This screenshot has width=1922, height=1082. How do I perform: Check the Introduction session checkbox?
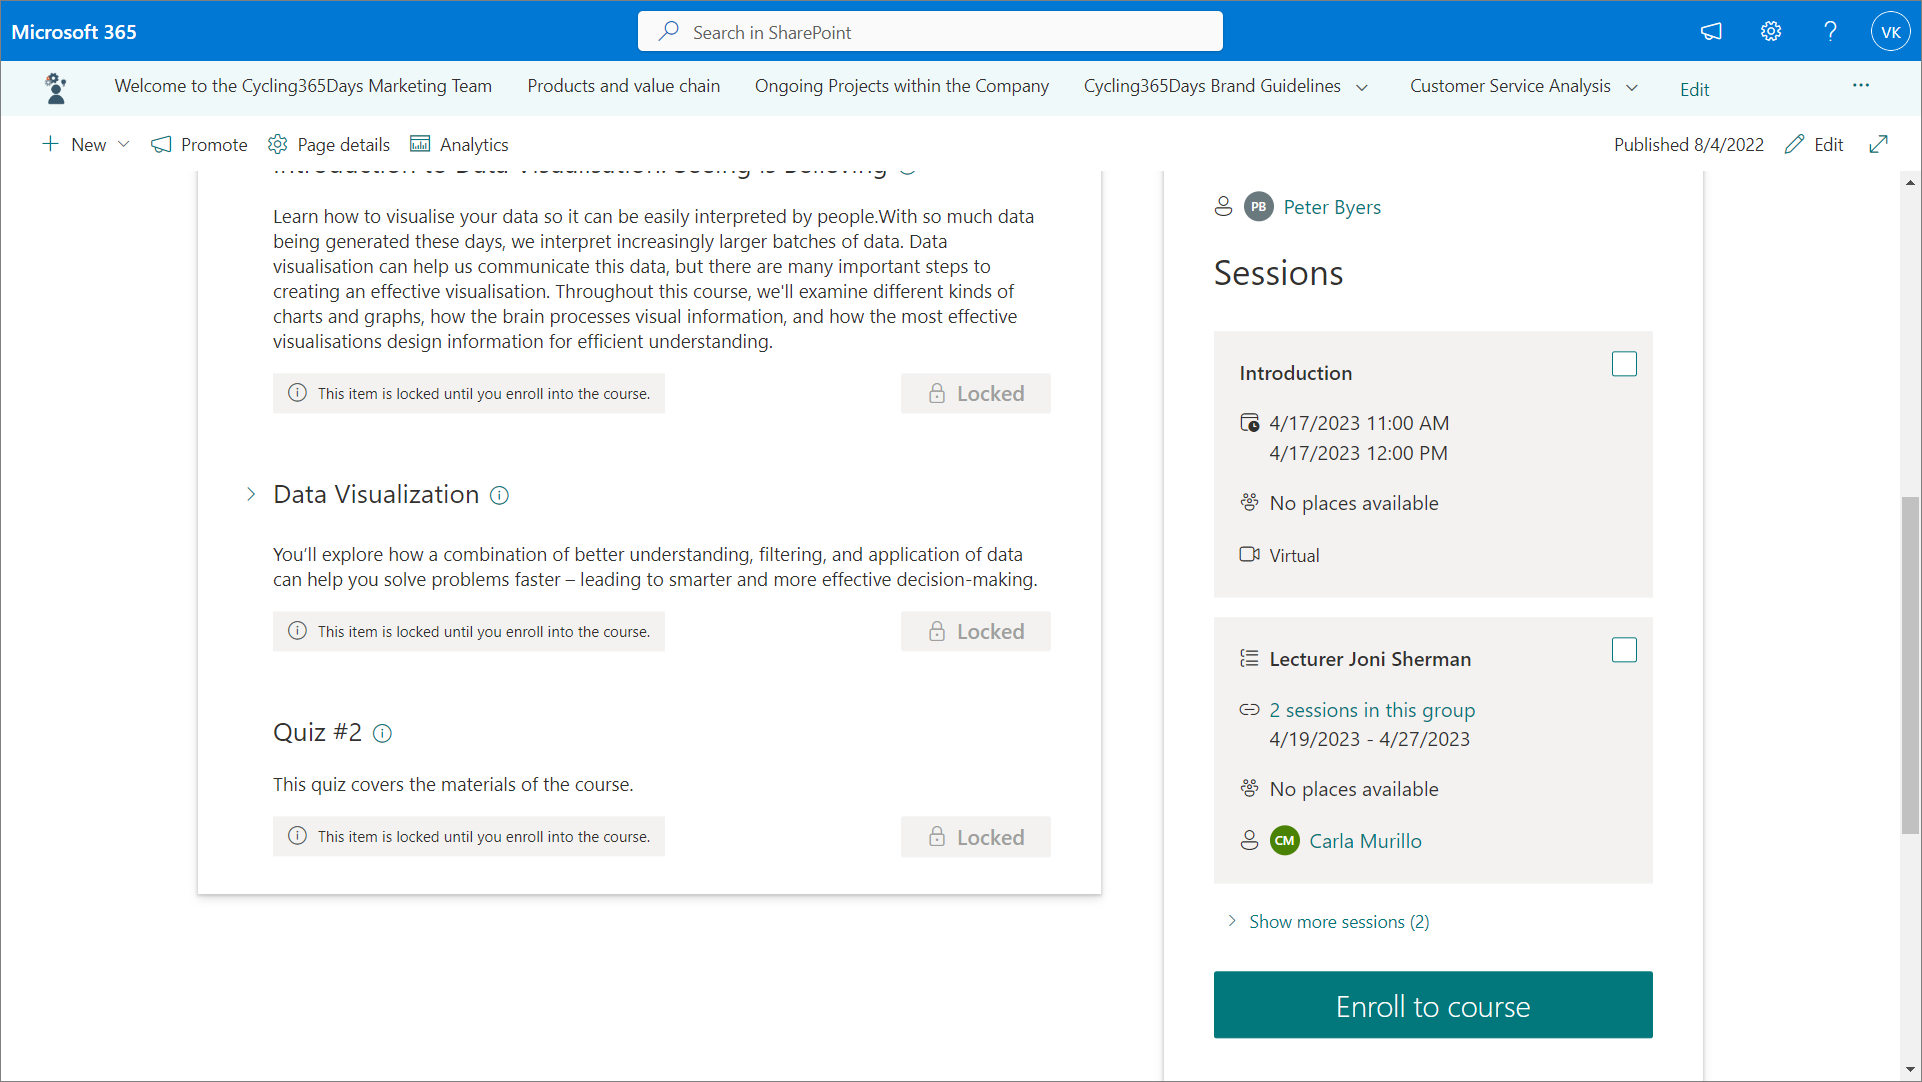point(1624,364)
